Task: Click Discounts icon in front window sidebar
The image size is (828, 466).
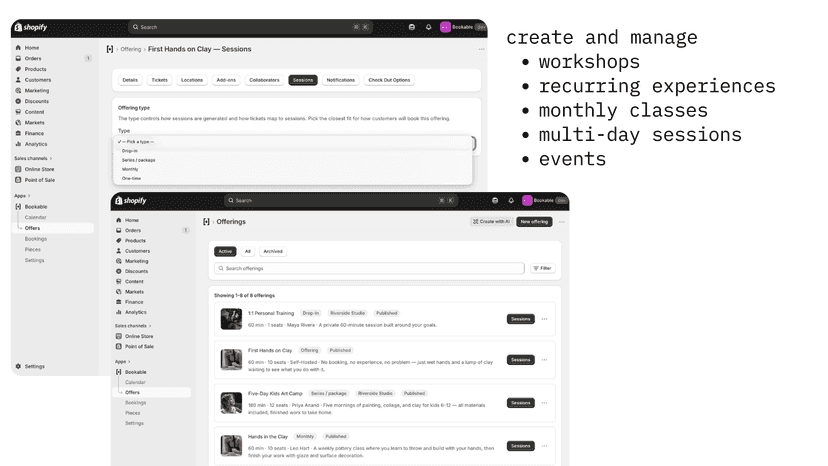Action: 119,271
